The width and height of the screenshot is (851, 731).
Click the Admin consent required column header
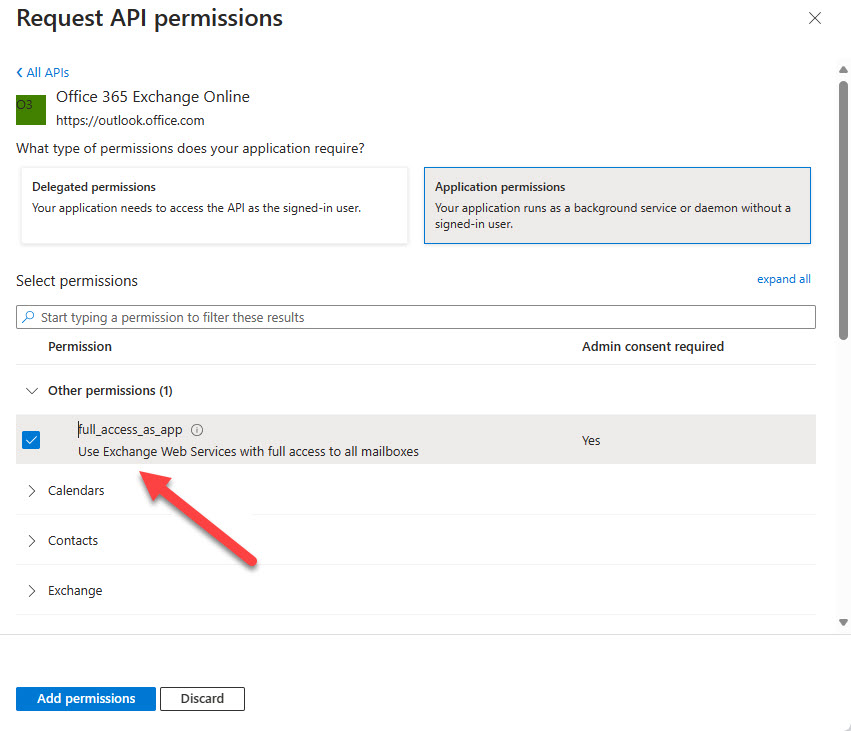coord(652,346)
